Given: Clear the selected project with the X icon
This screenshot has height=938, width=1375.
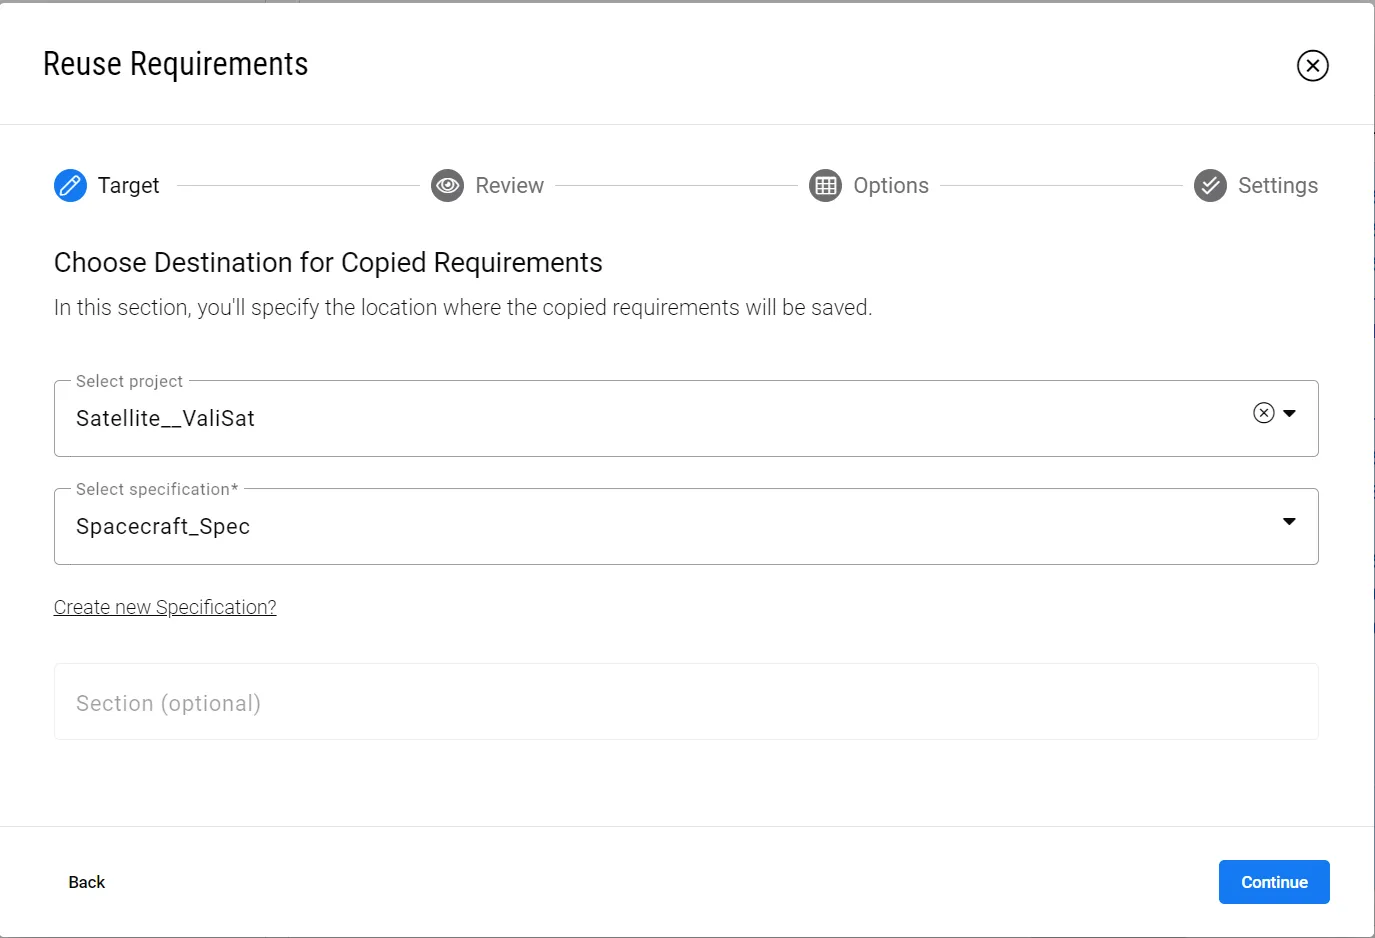Looking at the screenshot, I should tap(1264, 413).
